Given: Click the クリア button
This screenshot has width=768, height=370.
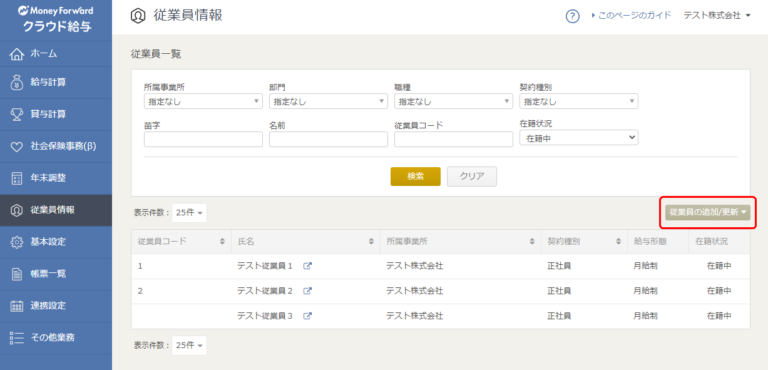Looking at the screenshot, I should pyautogui.click(x=472, y=176).
